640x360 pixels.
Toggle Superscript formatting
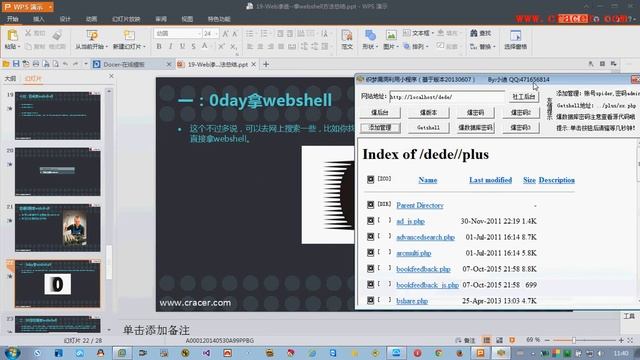click(x=221, y=47)
